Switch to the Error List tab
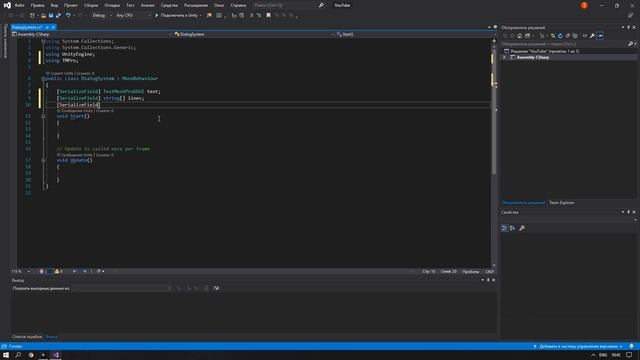This screenshot has height=360, width=640. pos(27,337)
